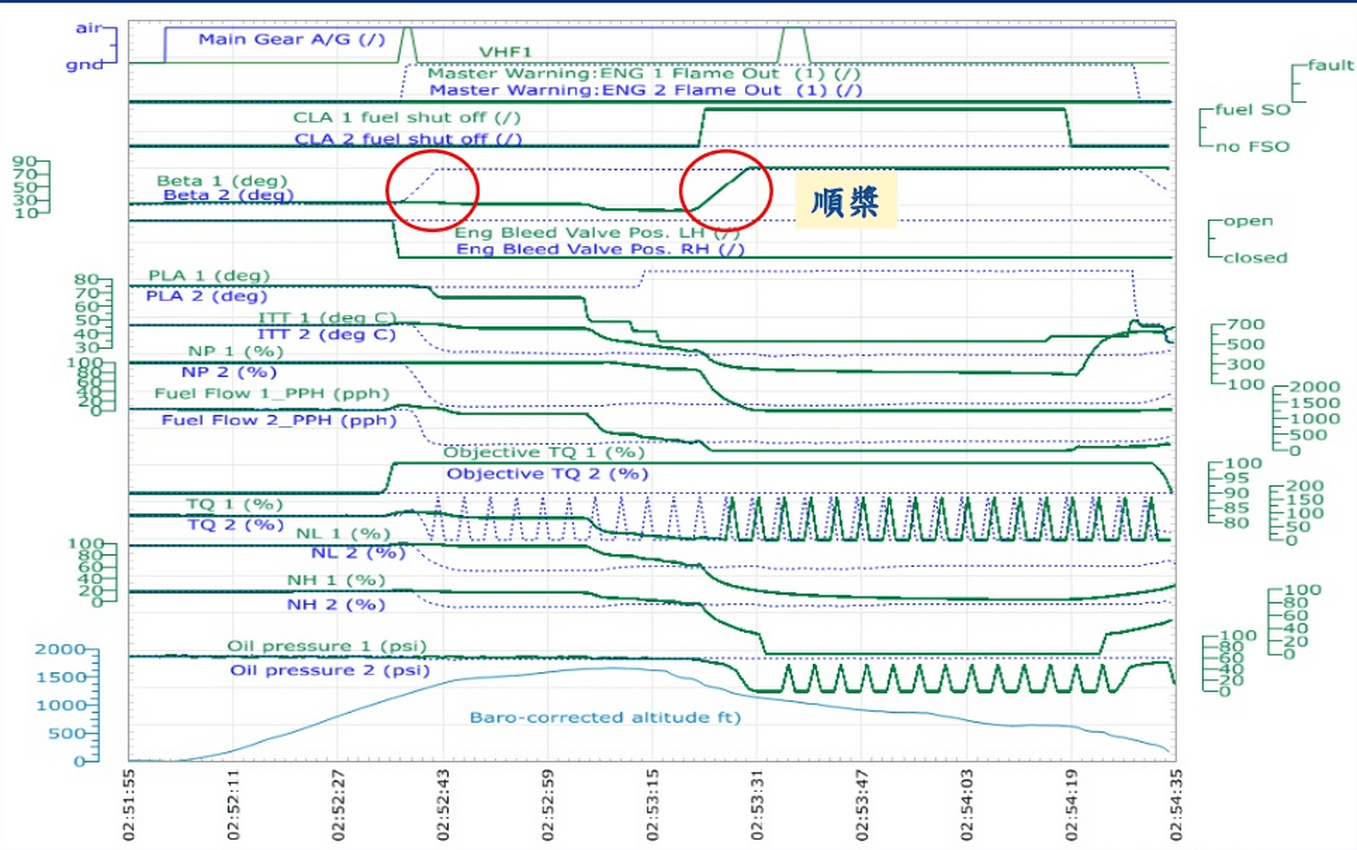Select the NL 2 (%) label
This screenshot has width=1357, height=850.
coord(359,552)
